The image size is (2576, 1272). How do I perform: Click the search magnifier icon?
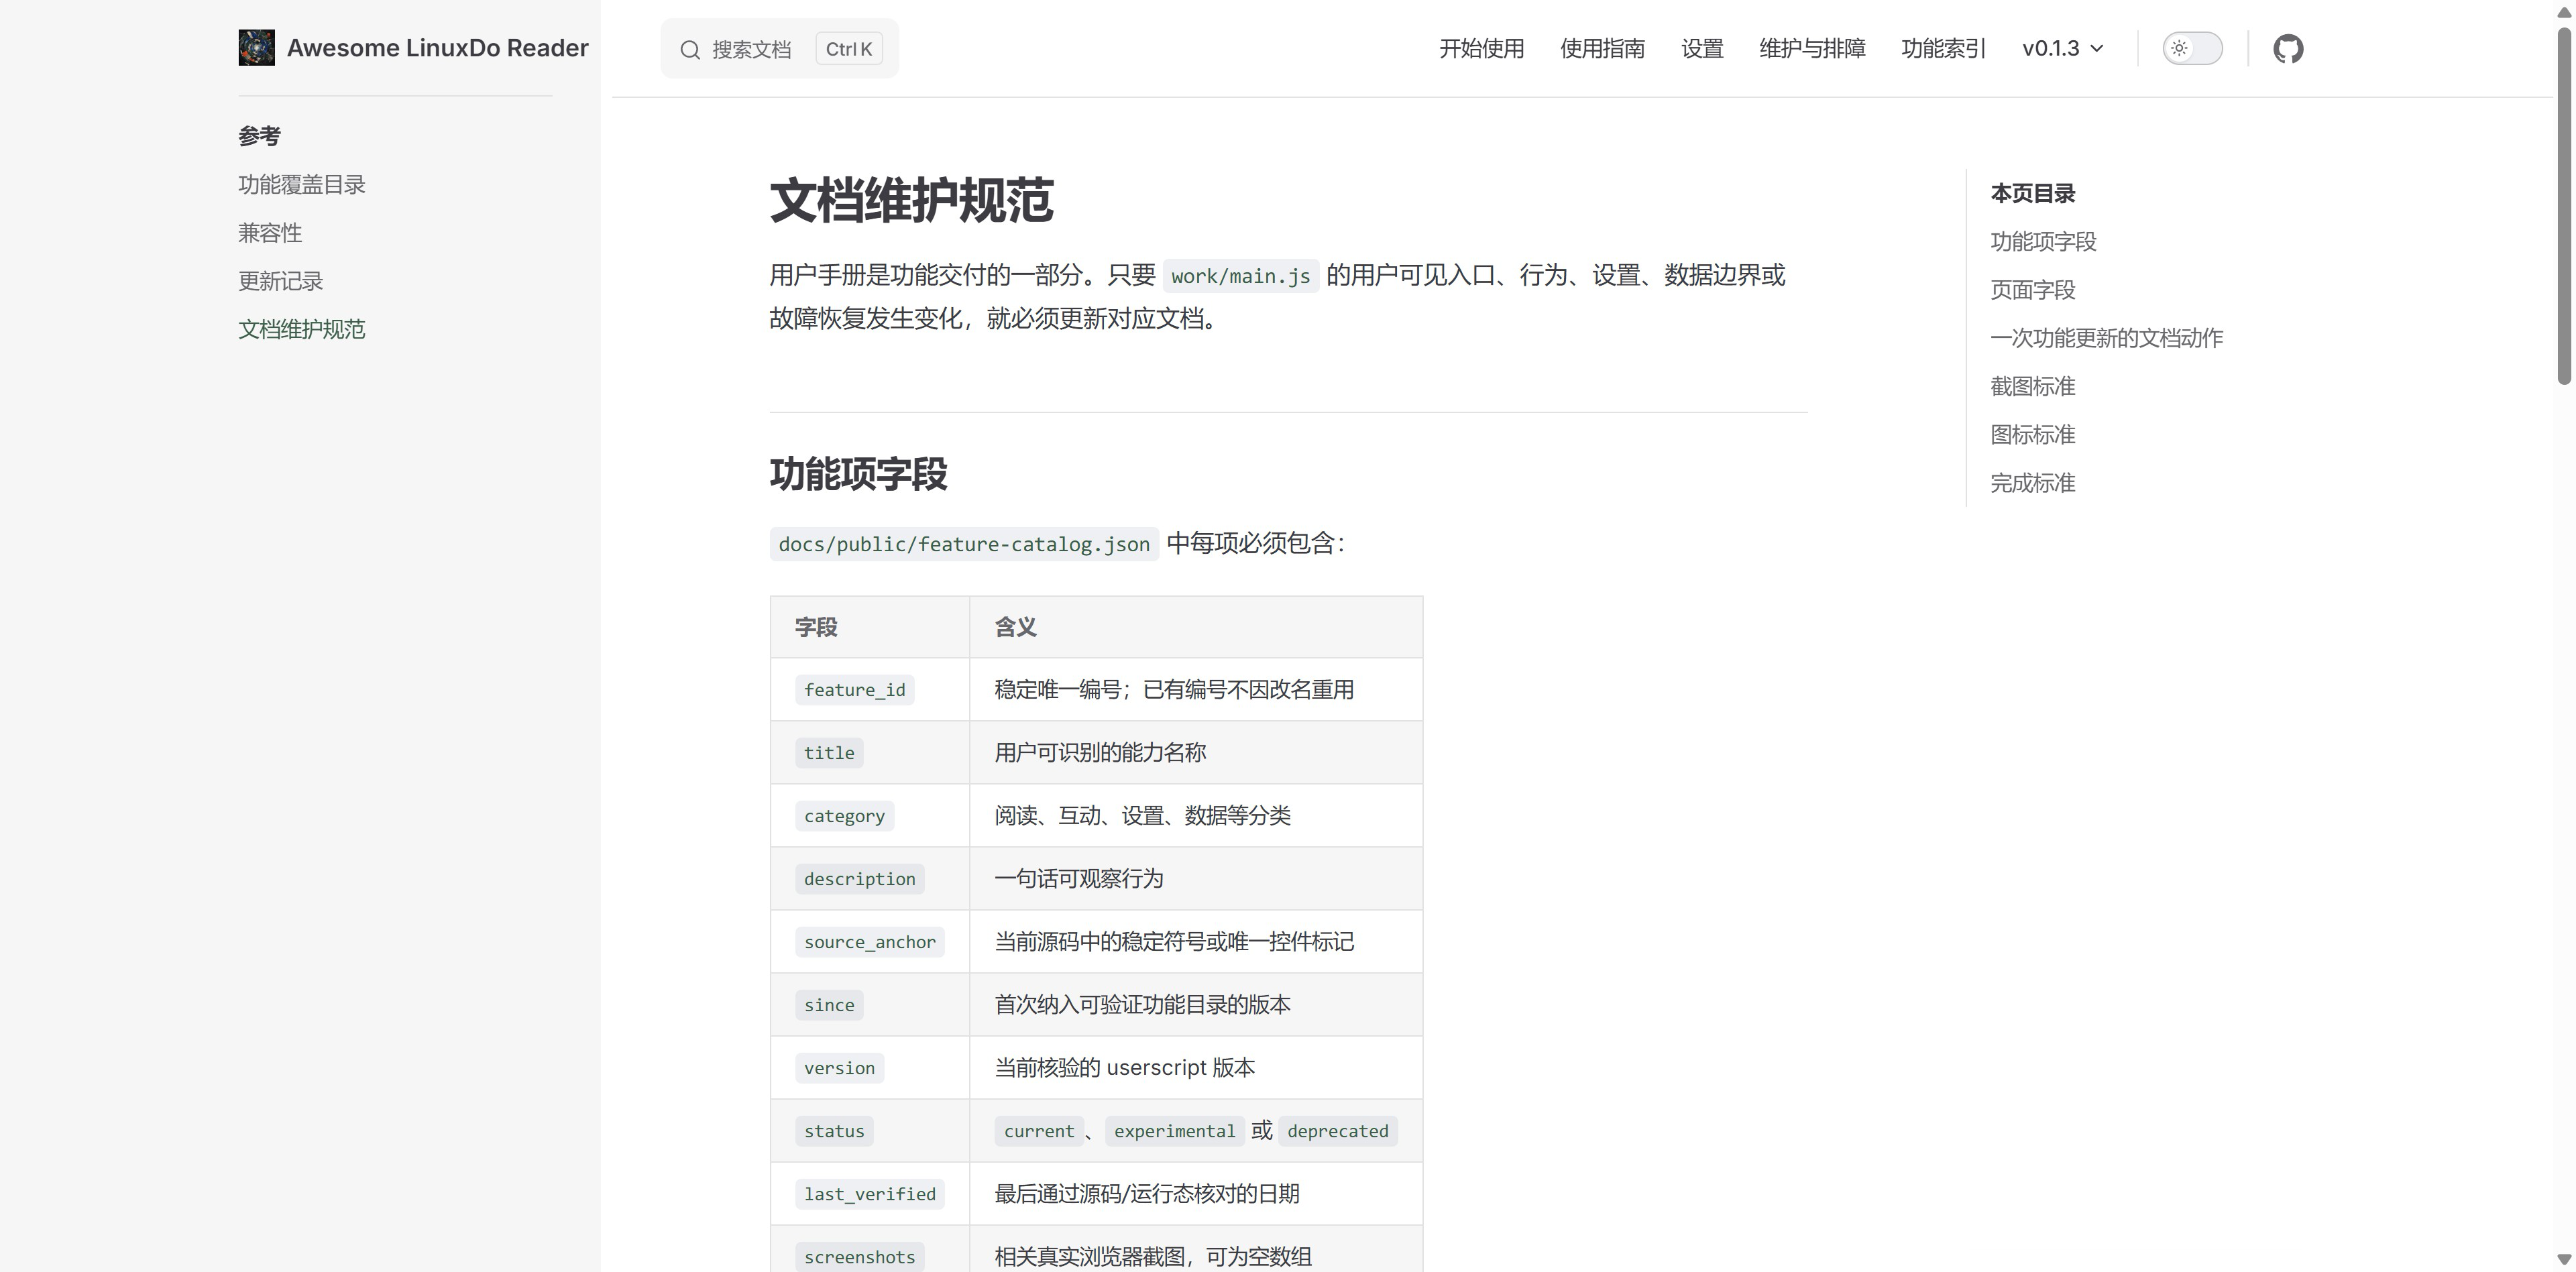click(690, 49)
